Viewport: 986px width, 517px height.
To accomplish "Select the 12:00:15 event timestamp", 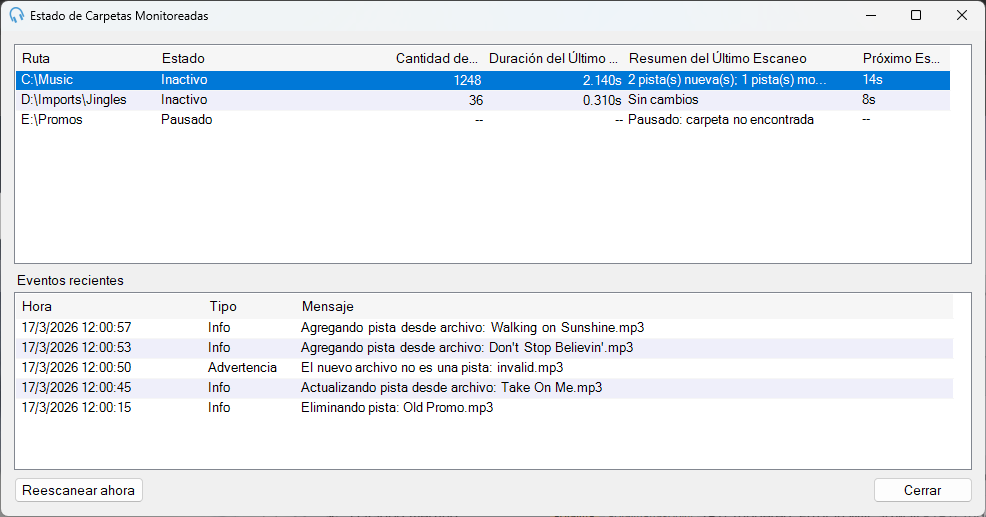I will click(77, 408).
